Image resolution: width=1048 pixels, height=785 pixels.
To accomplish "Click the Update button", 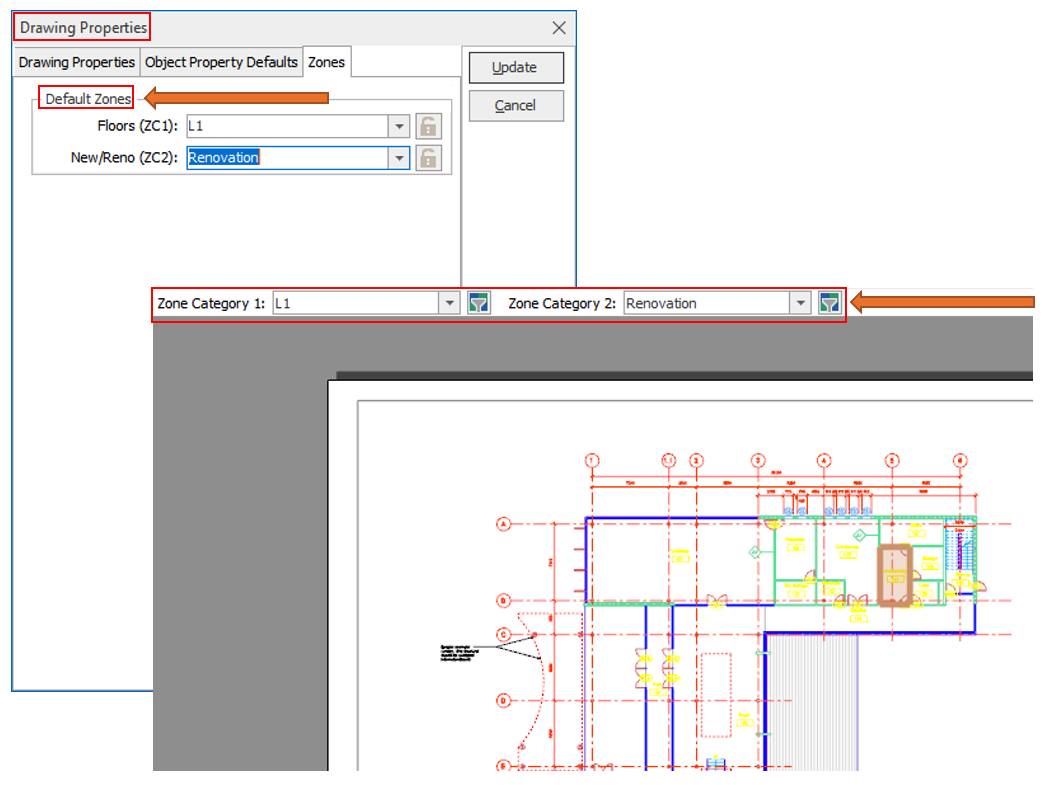I will pyautogui.click(x=516, y=67).
